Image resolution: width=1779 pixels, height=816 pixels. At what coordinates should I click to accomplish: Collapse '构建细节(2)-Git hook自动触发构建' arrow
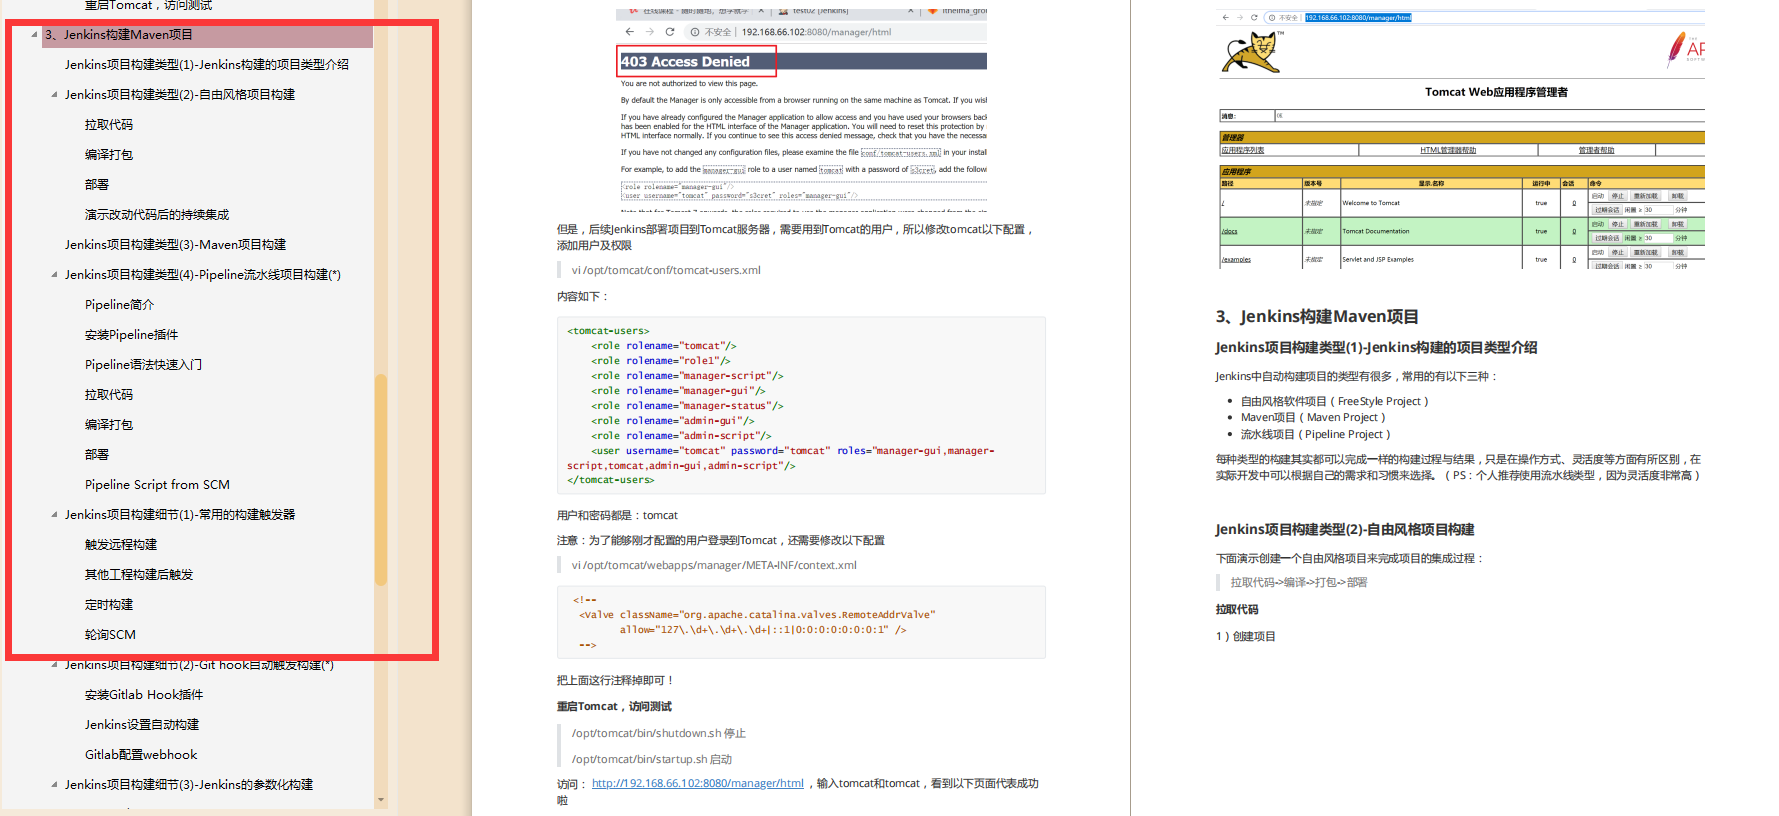[54, 665]
